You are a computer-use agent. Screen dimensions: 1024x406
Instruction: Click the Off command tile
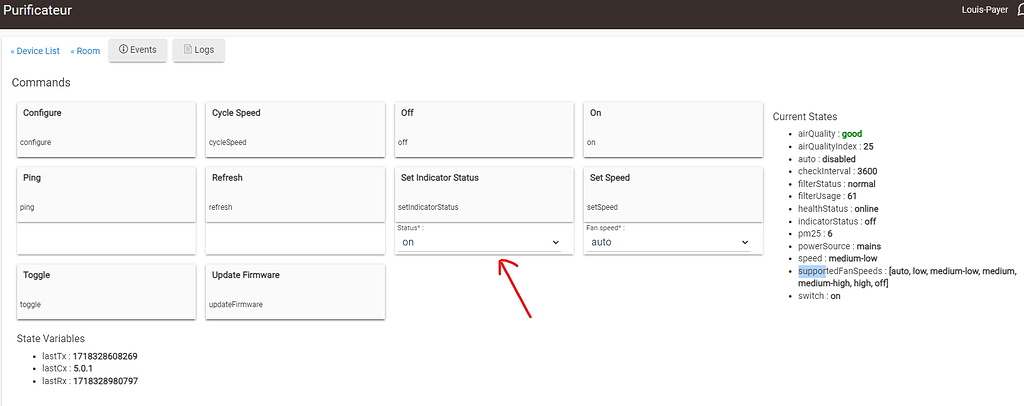(484, 129)
